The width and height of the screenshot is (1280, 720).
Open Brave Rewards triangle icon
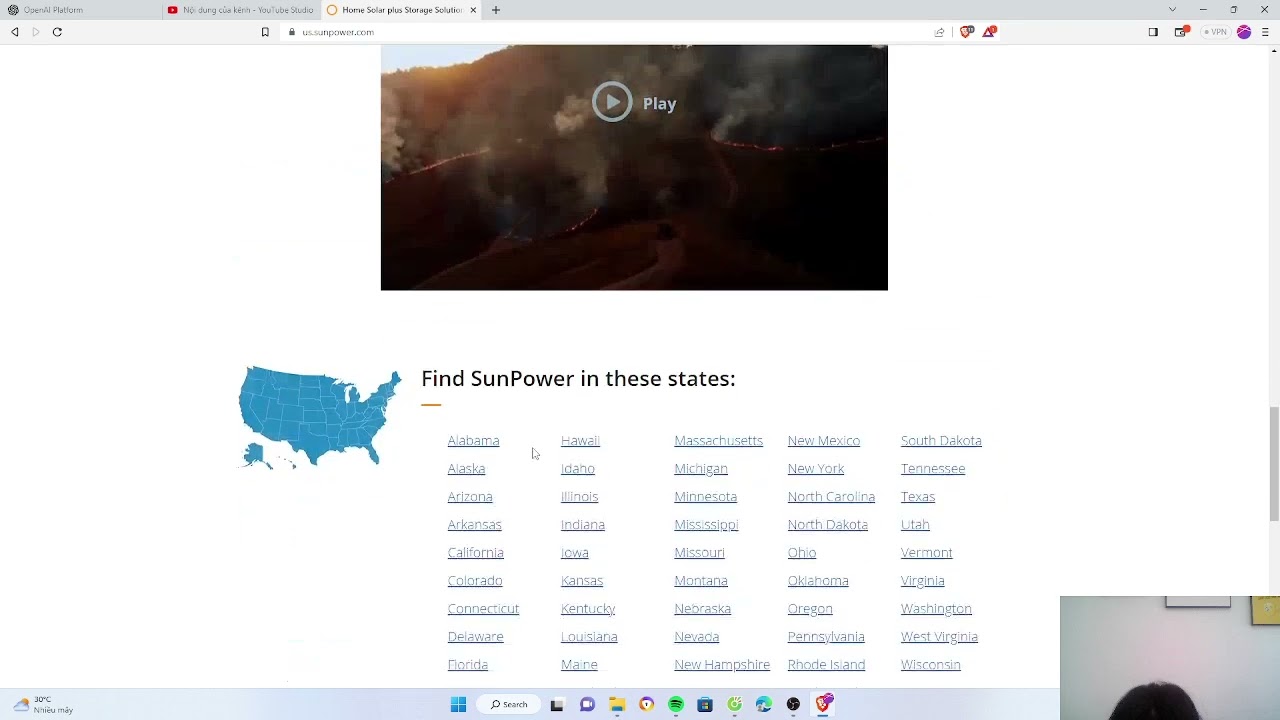pos(989,32)
